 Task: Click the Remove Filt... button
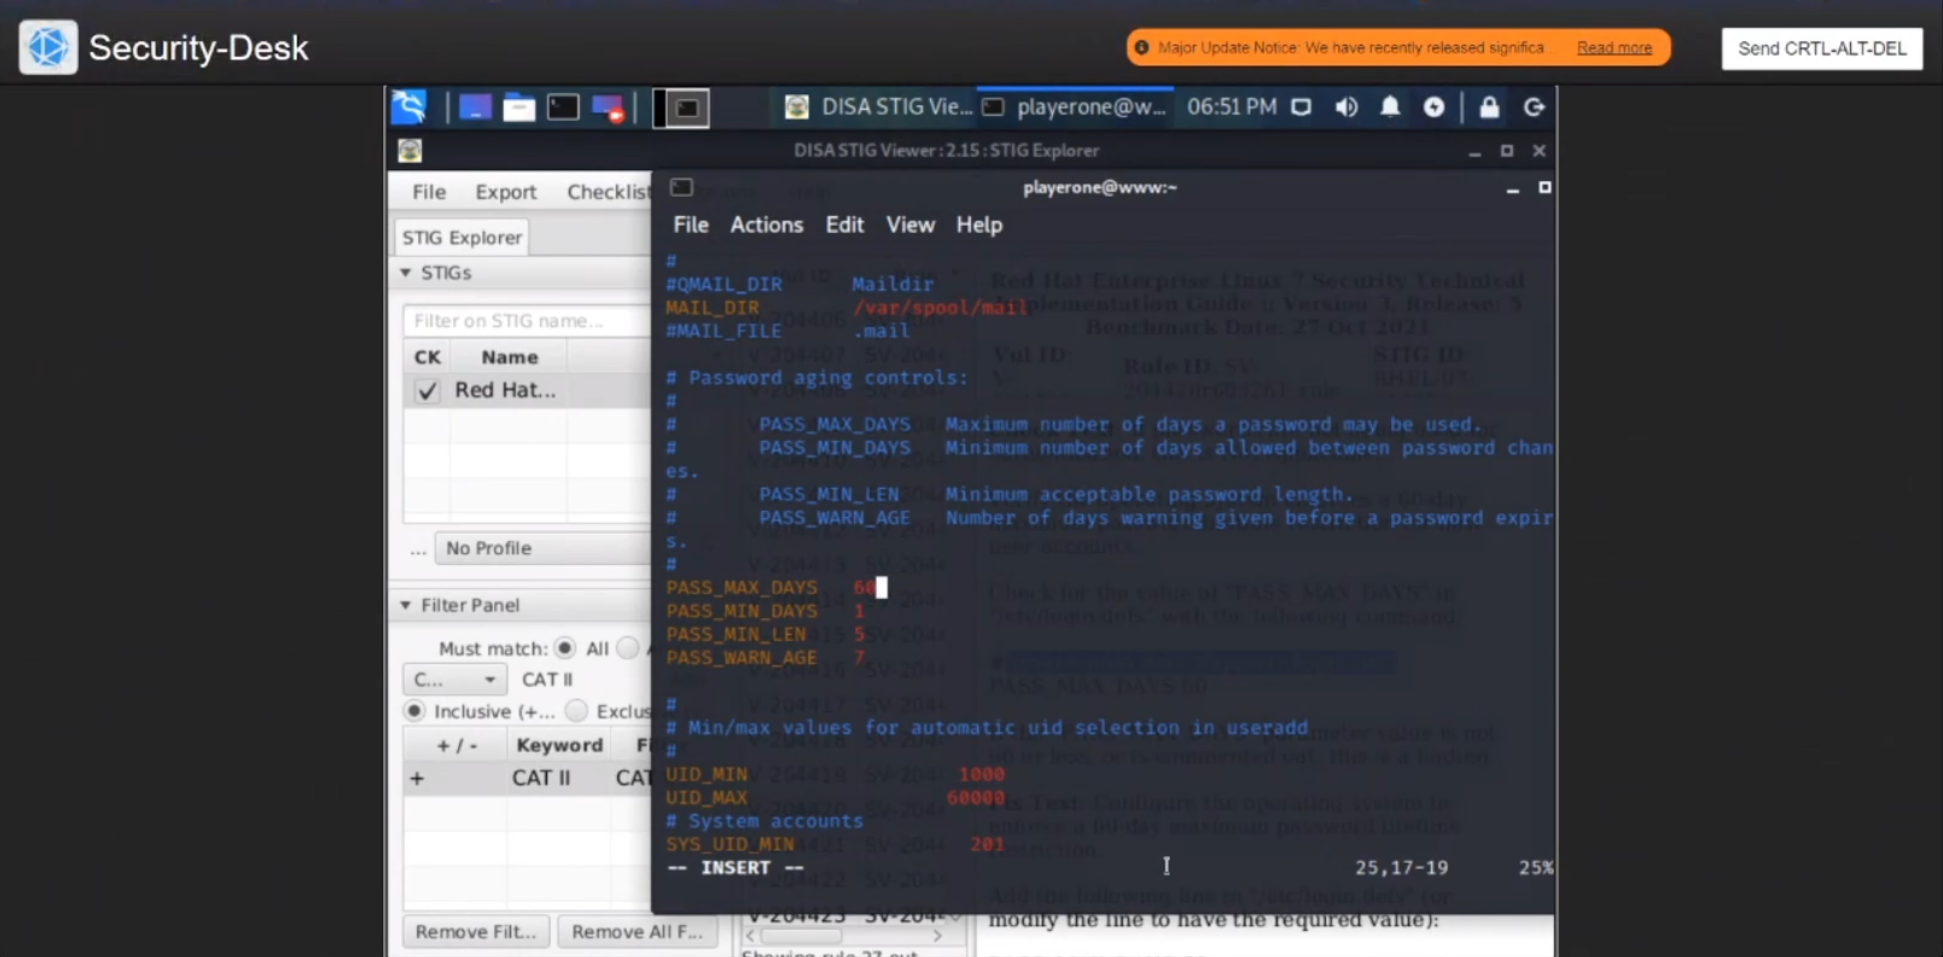tap(475, 931)
